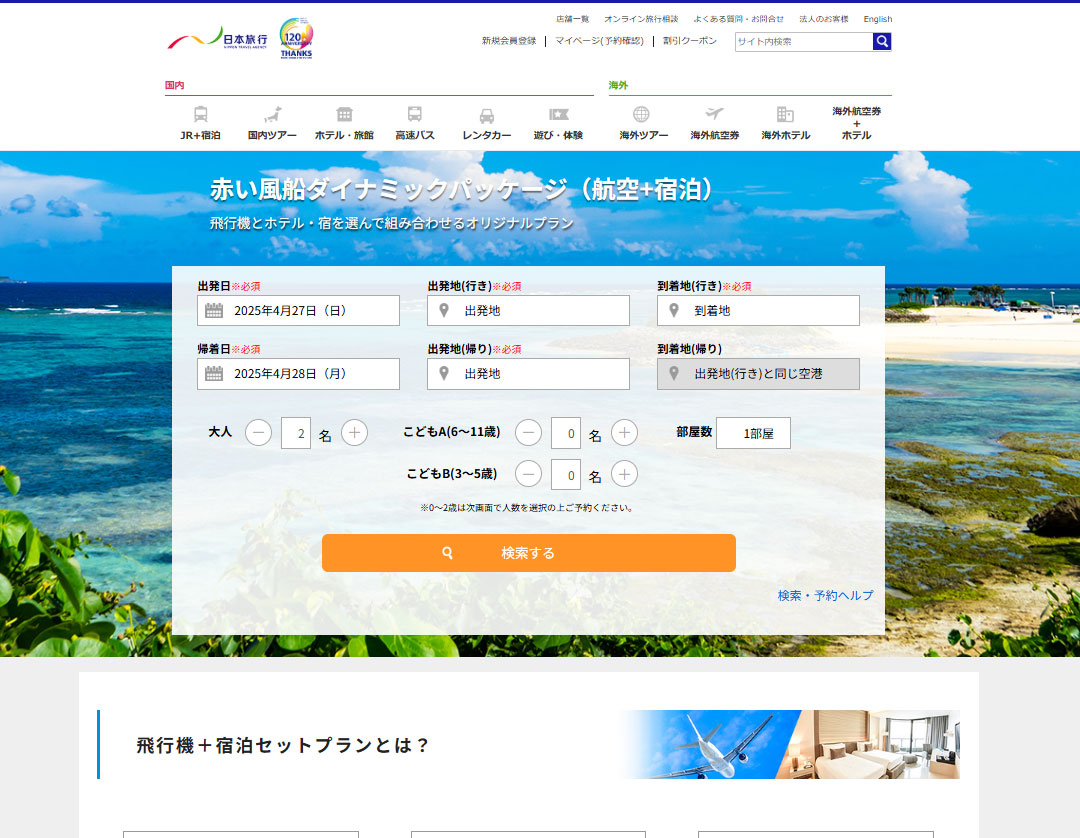Increase the 大人 count with plus
The image size is (1080, 838).
pos(354,433)
